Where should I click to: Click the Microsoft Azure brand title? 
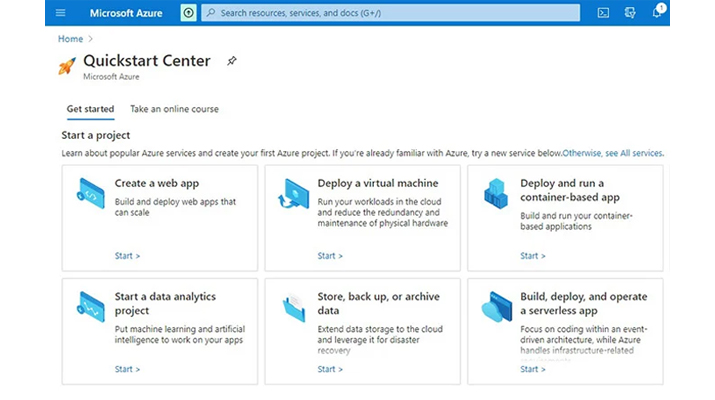[126, 13]
